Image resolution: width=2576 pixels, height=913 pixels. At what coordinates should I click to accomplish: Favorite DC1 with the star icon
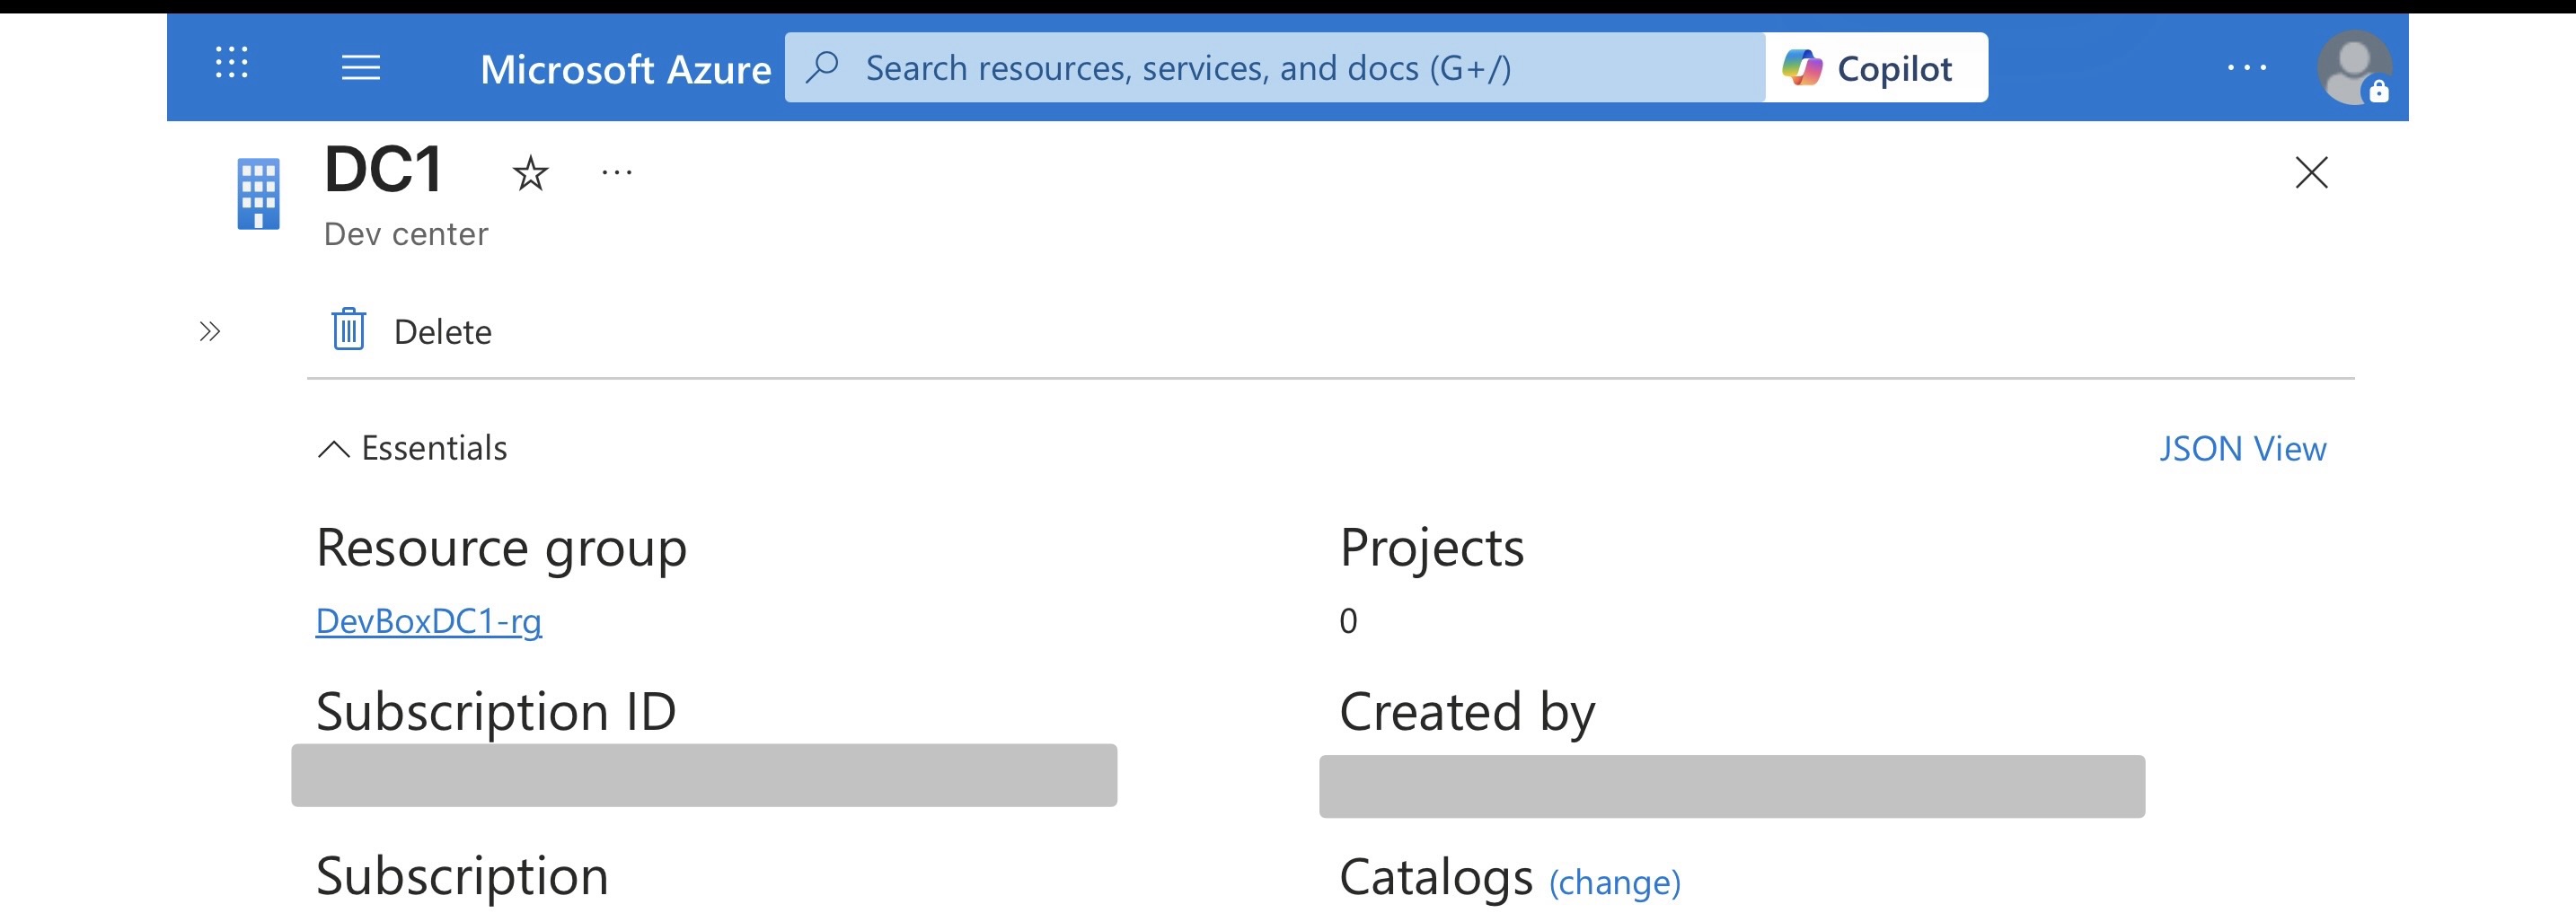[530, 174]
